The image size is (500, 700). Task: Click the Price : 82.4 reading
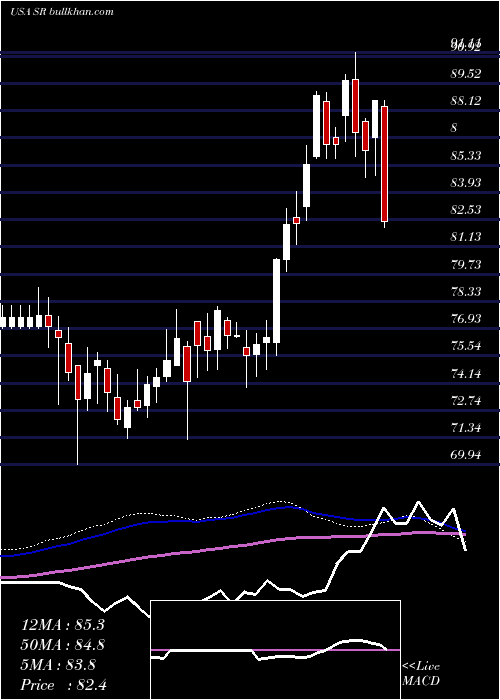(63, 685)
